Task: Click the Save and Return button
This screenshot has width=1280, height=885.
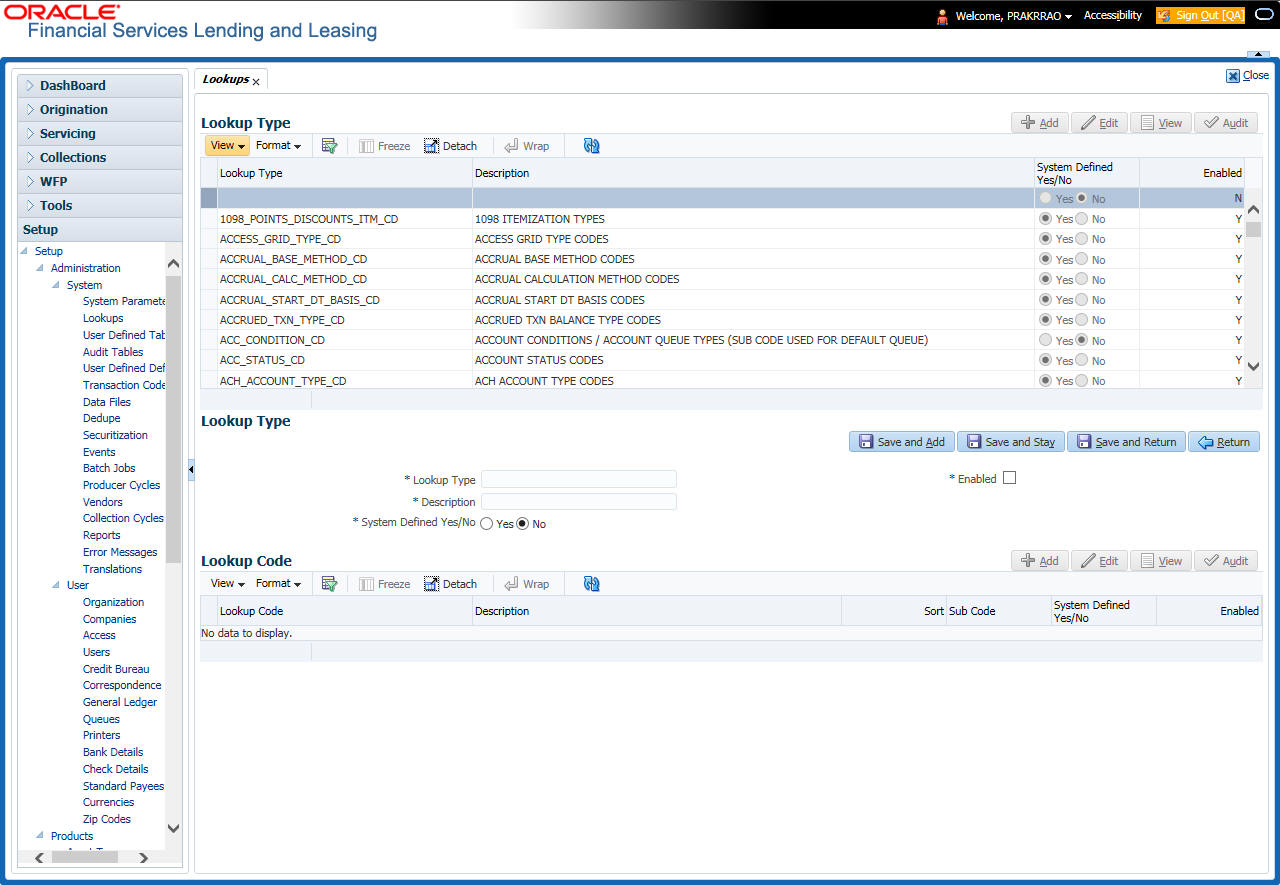Action: pyautogui.click(x=1126, y=442)
